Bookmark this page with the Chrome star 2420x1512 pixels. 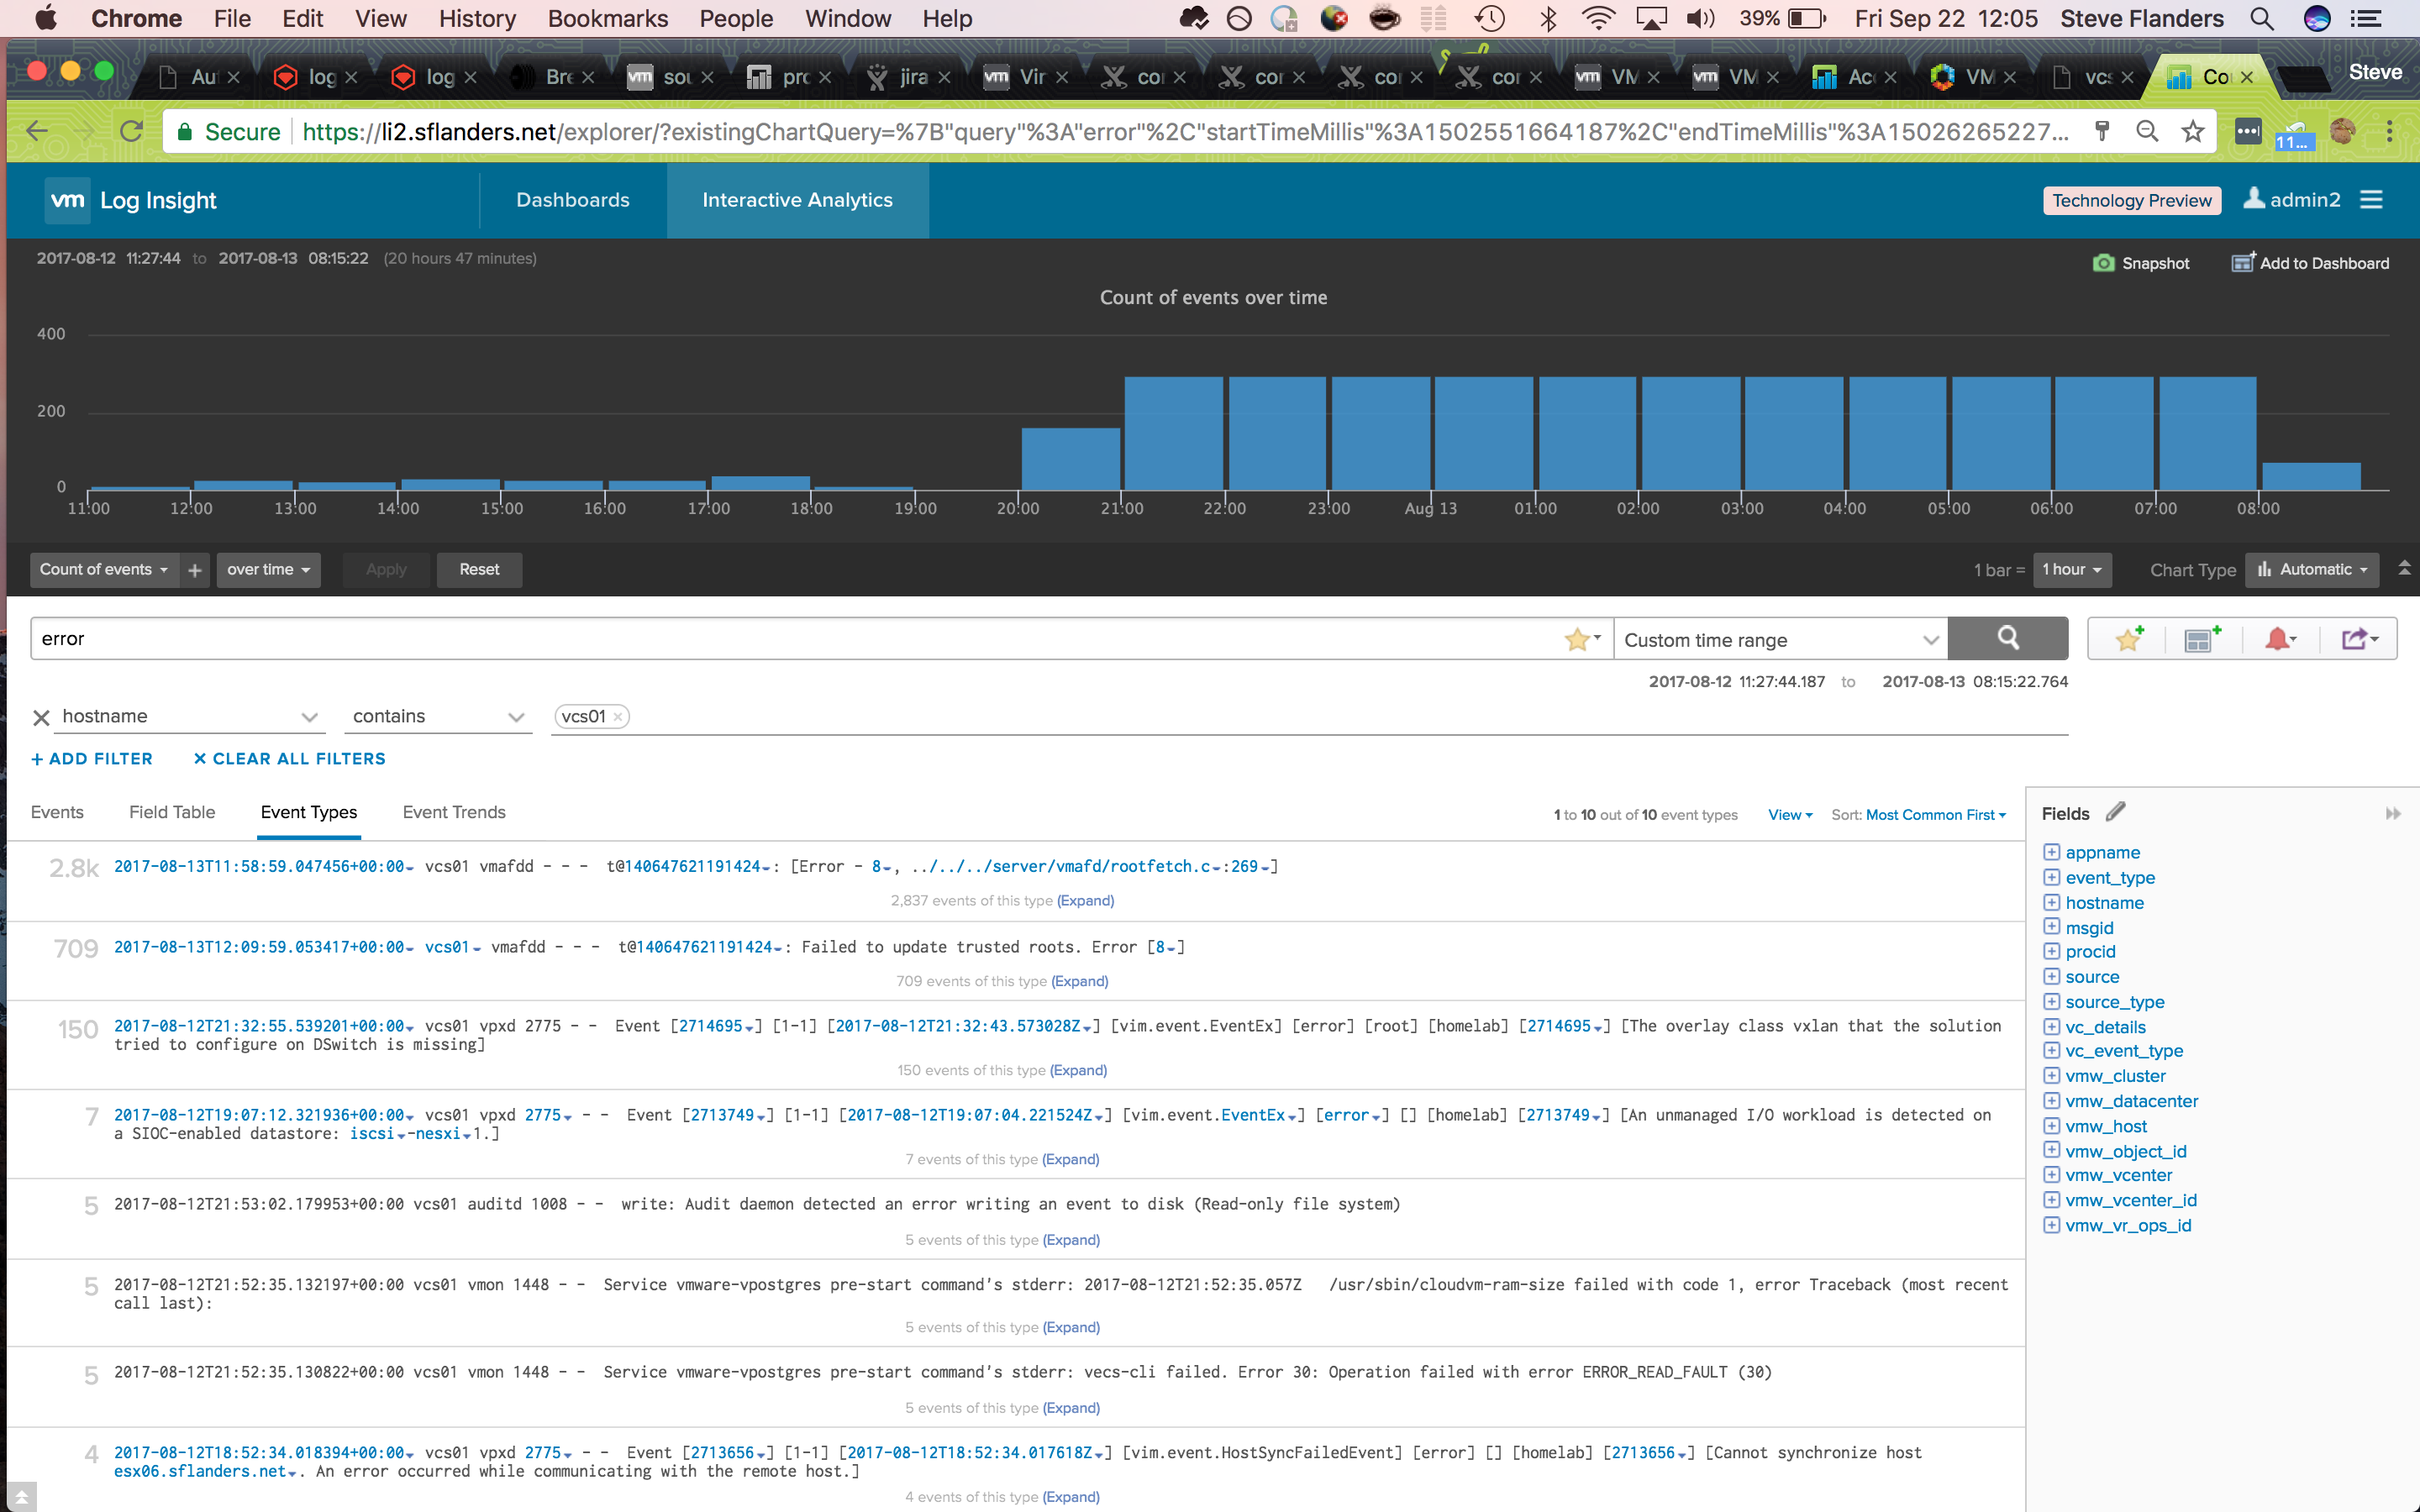pyautogui.click(x=2192, y=131)
